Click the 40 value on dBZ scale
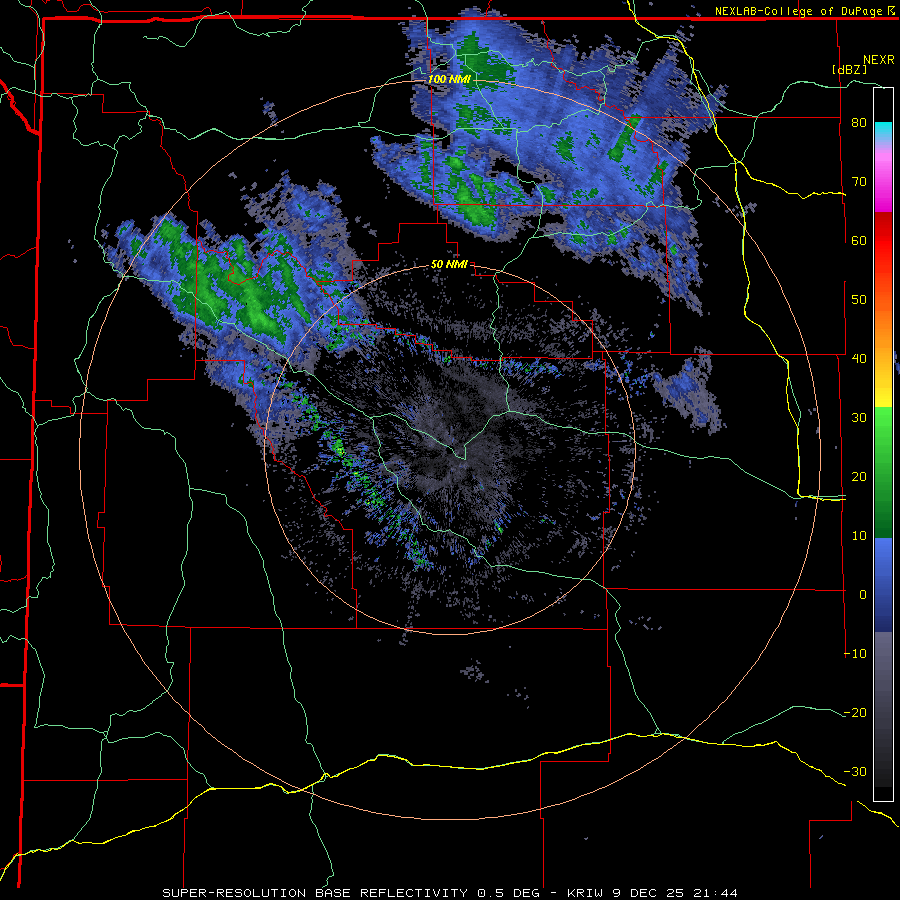 click(859, 359)
